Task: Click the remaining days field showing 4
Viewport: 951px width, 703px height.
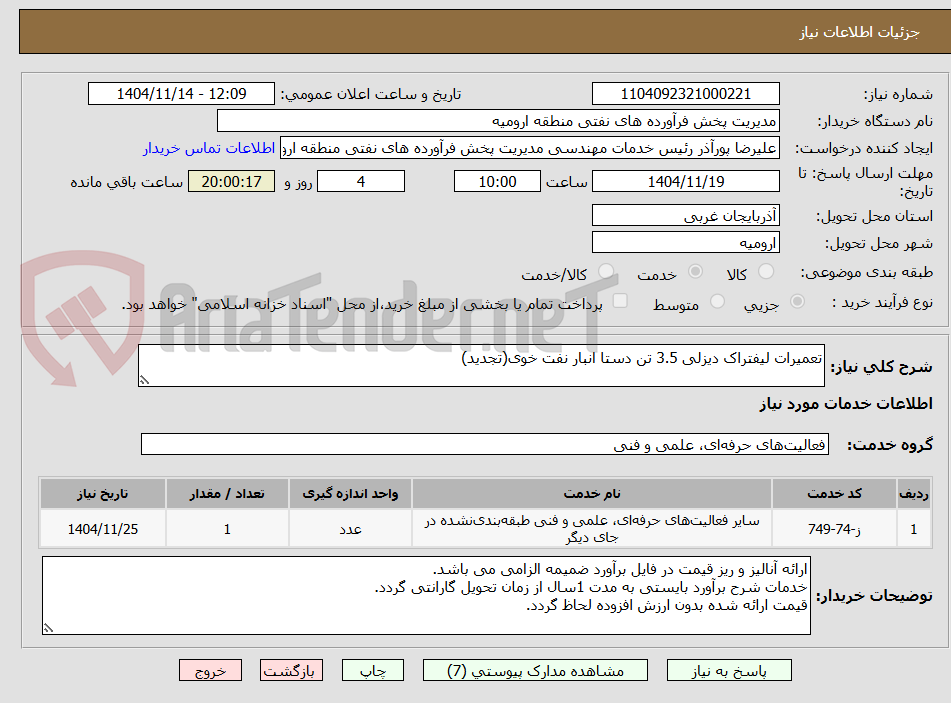Action: click(x=361, y=181)
